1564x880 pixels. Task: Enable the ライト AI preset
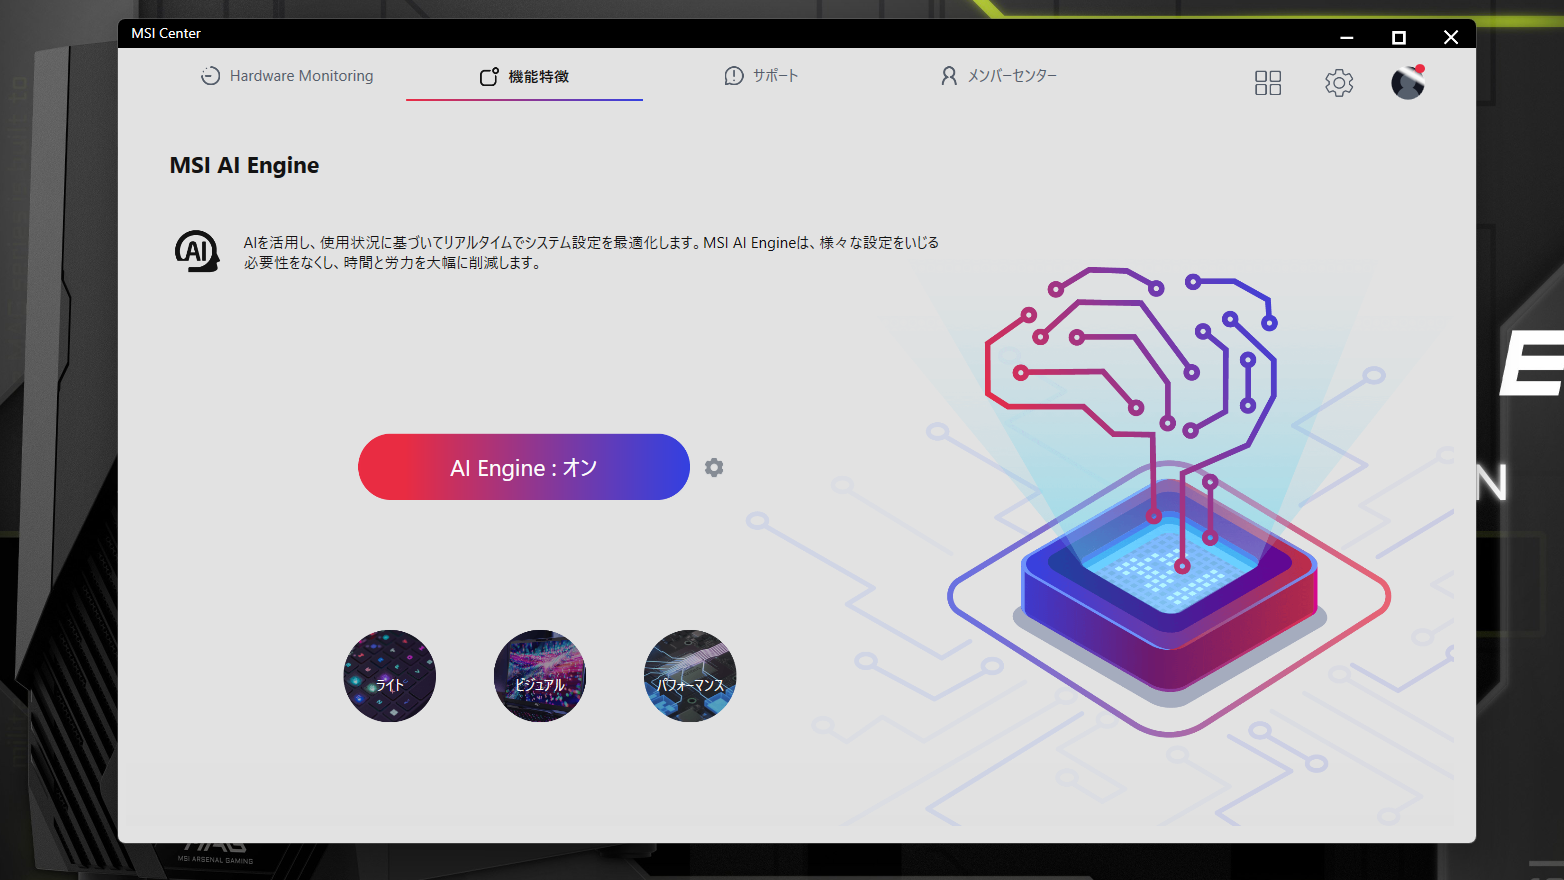tap(390, 676)
